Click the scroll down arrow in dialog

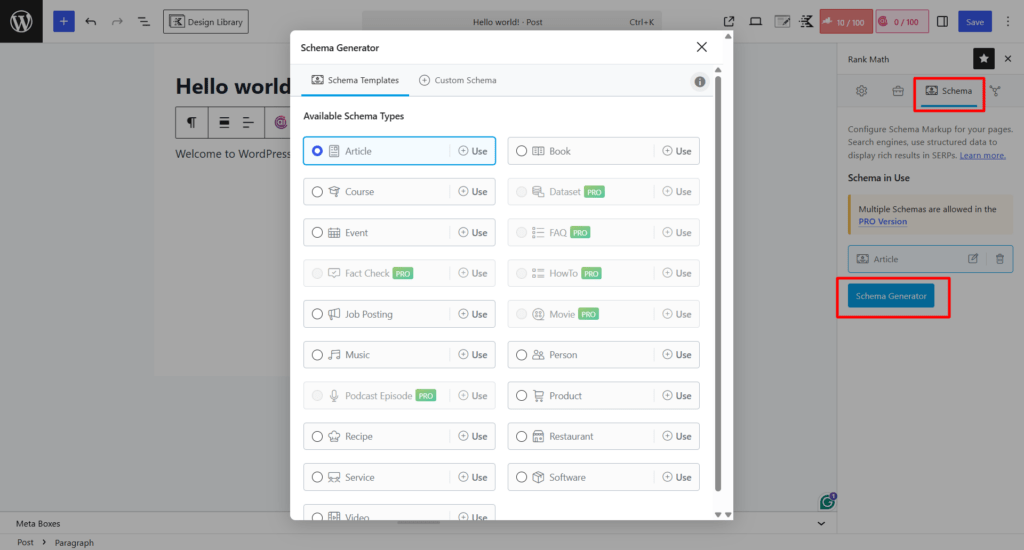(x=718, y=515)
